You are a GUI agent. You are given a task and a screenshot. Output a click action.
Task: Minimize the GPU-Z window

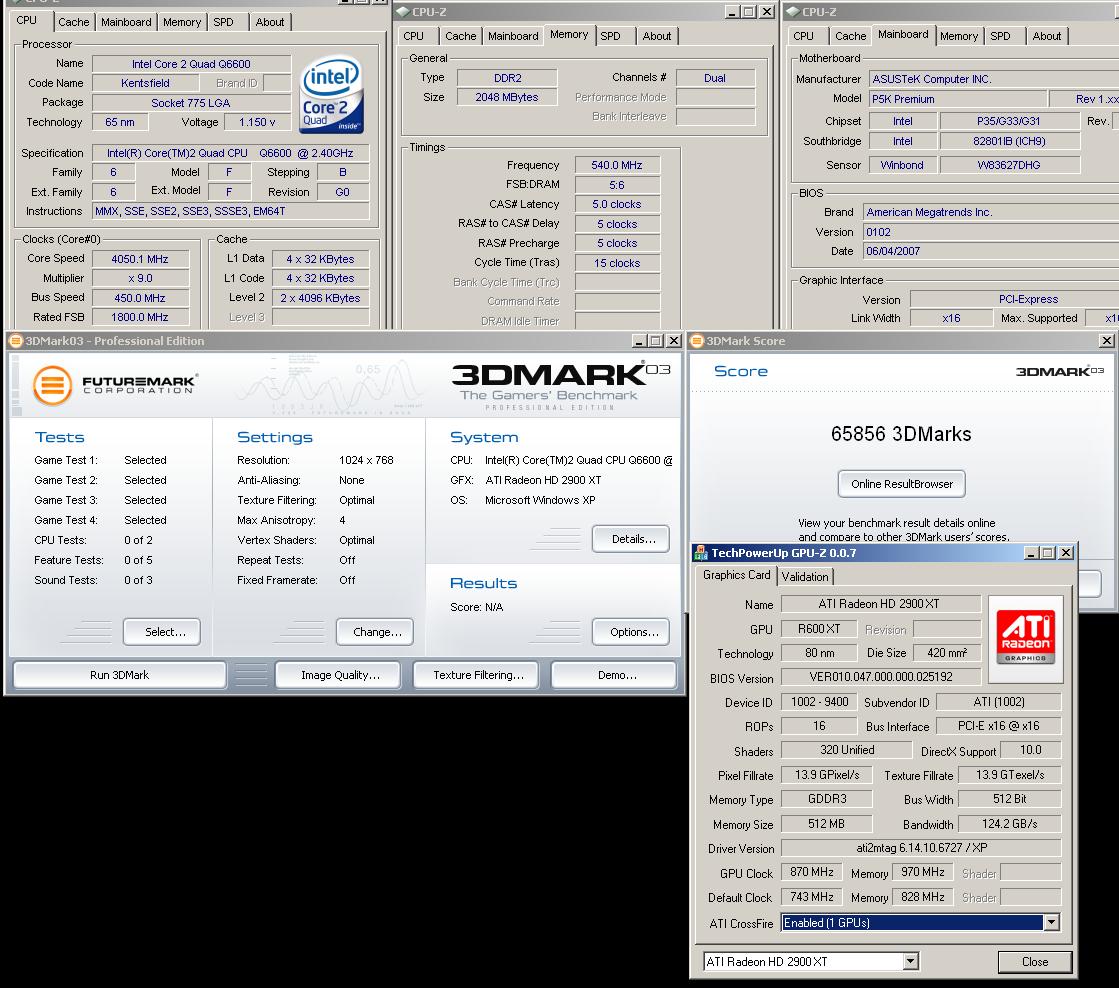[x=1032, y=553]
